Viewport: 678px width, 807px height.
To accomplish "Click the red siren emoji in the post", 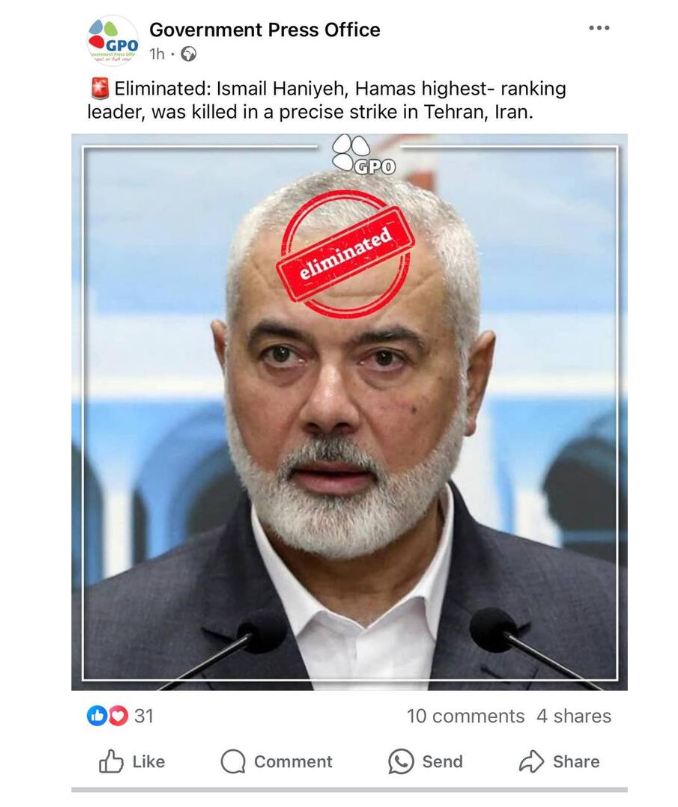I will (x=99, y=89).
